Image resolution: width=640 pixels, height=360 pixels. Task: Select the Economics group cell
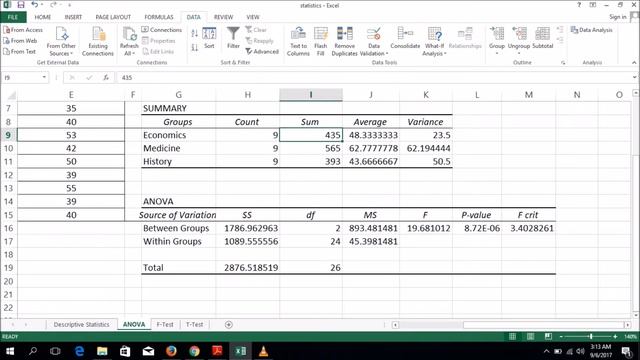point(178,135)
